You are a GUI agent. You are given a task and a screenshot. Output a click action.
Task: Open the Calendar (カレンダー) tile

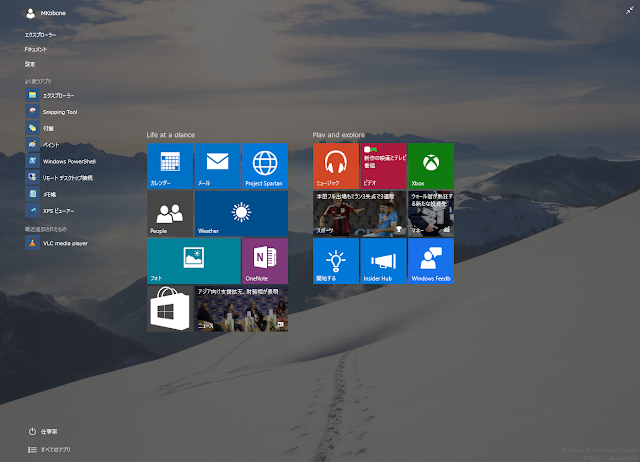(170, 166)
